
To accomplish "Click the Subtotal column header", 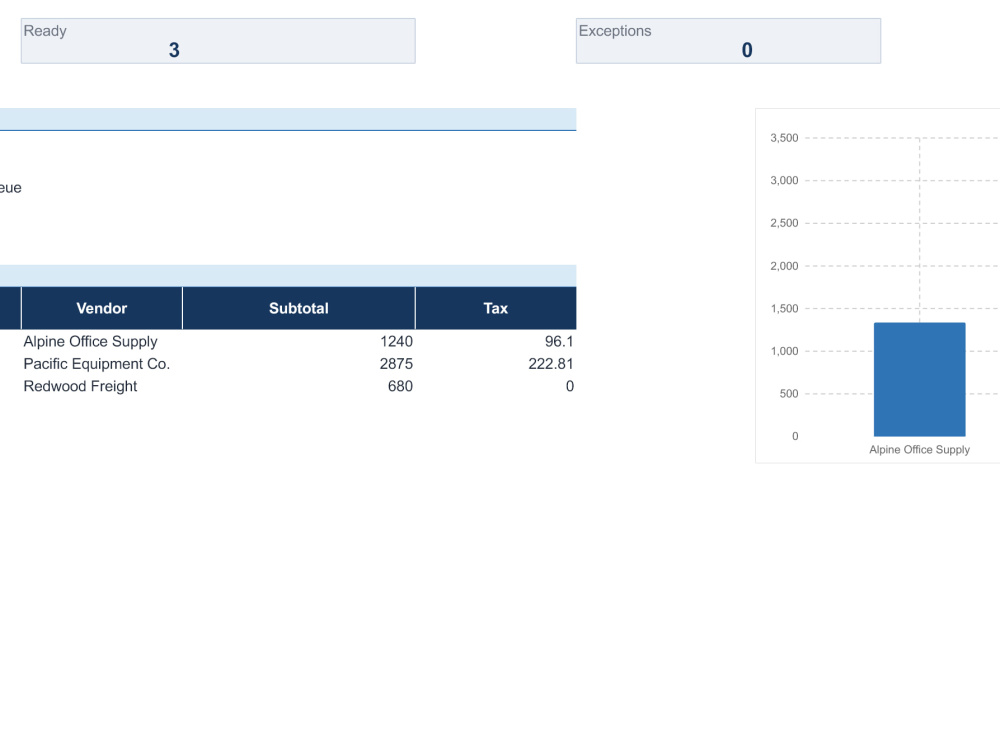I will 298,308.
